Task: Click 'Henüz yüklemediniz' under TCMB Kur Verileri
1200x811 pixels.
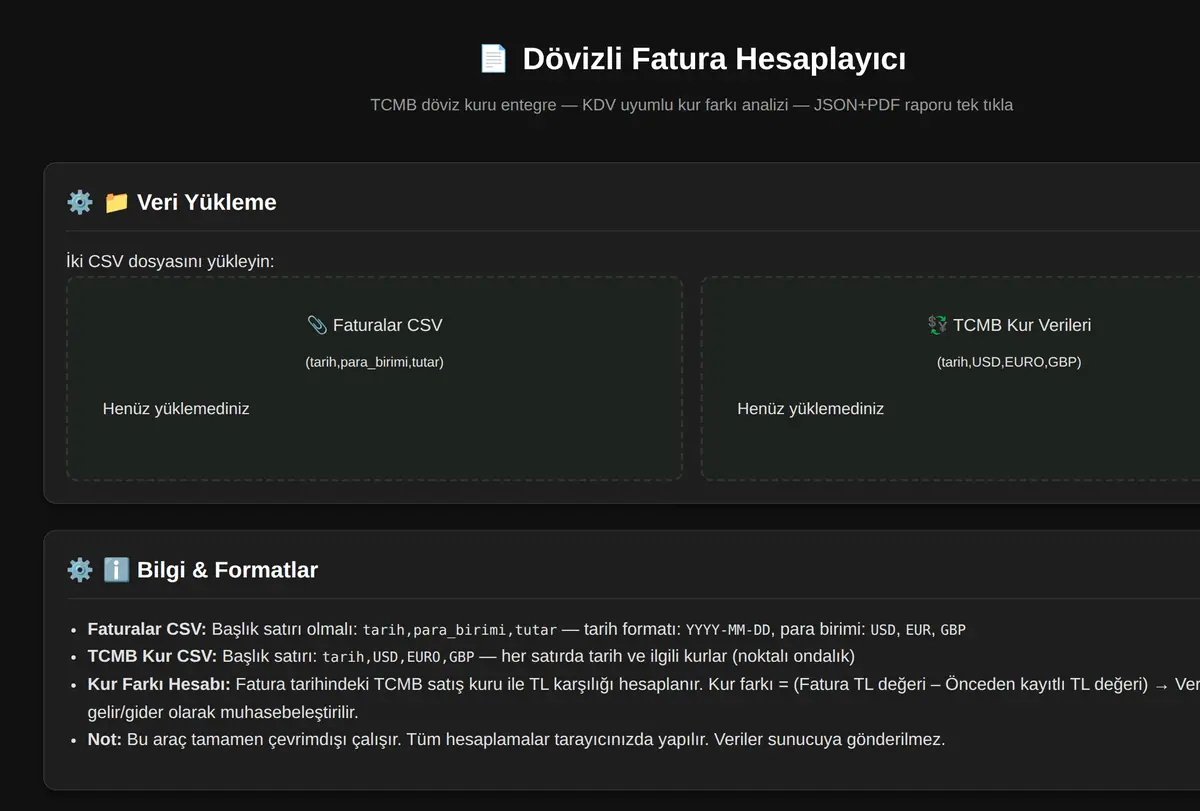Action: [811, 408]
